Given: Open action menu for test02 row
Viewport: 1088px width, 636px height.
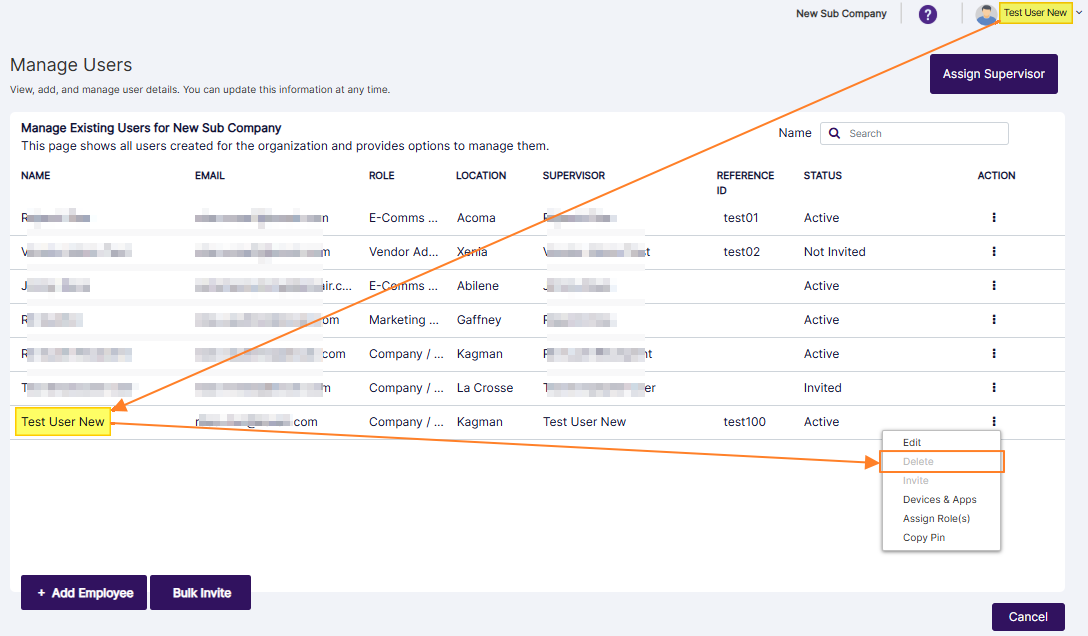Looking at the screenshot, I should (994, 252).
